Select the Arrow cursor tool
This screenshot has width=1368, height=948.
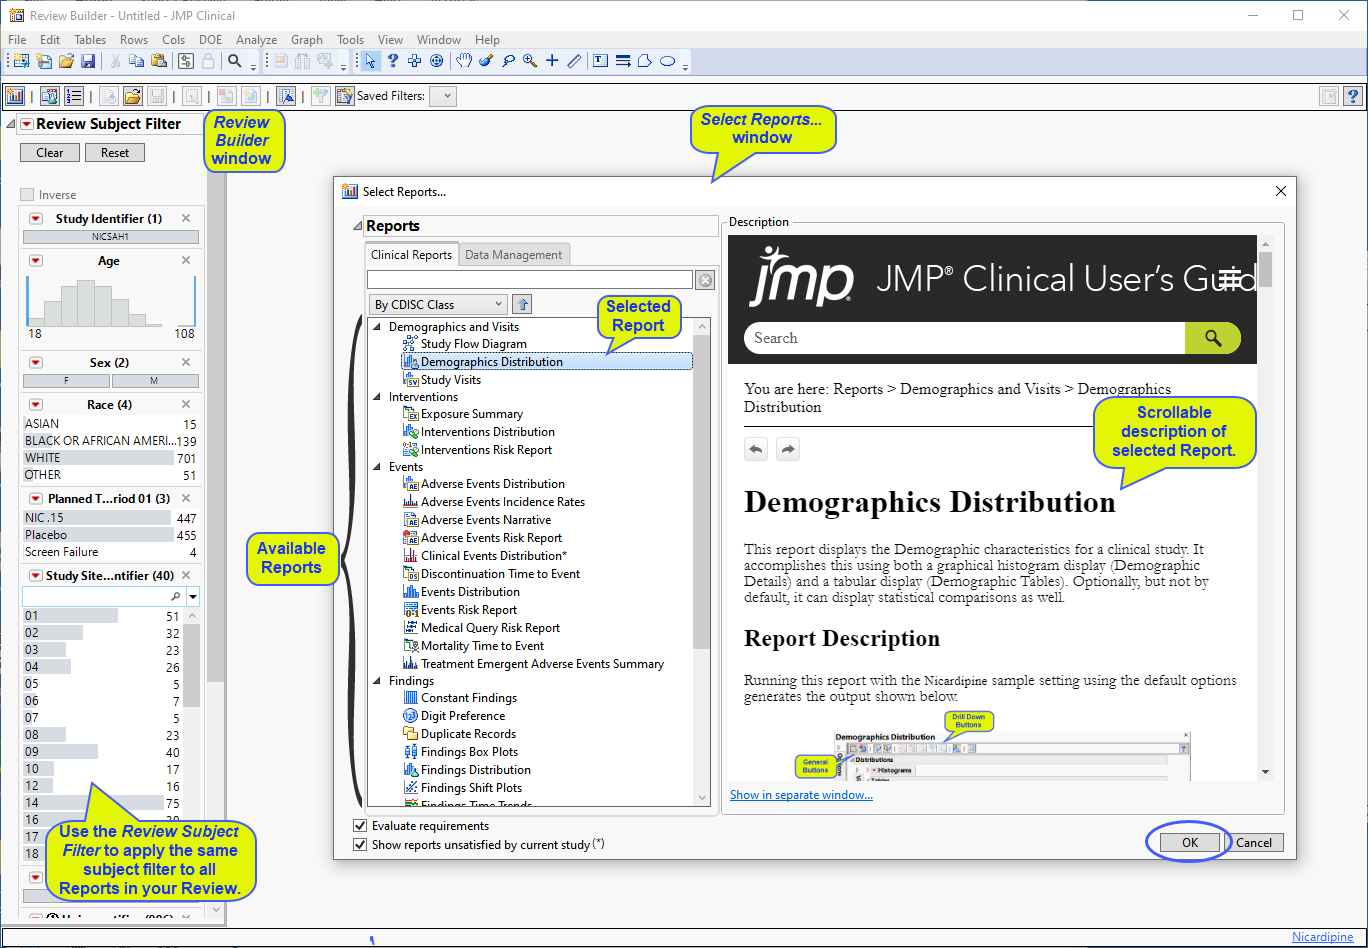pos(371,61)
